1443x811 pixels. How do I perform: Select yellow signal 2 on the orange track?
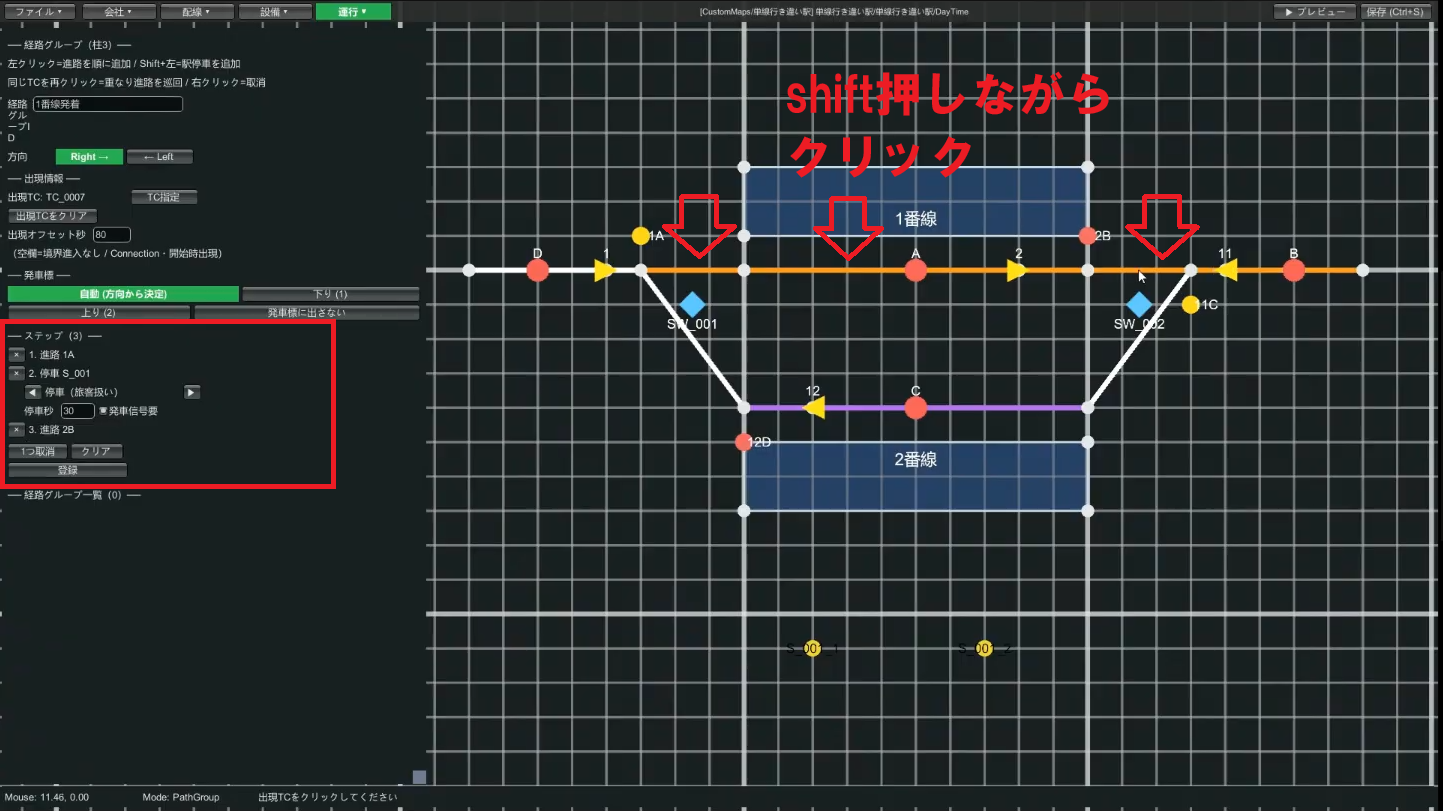(1017, 270)
